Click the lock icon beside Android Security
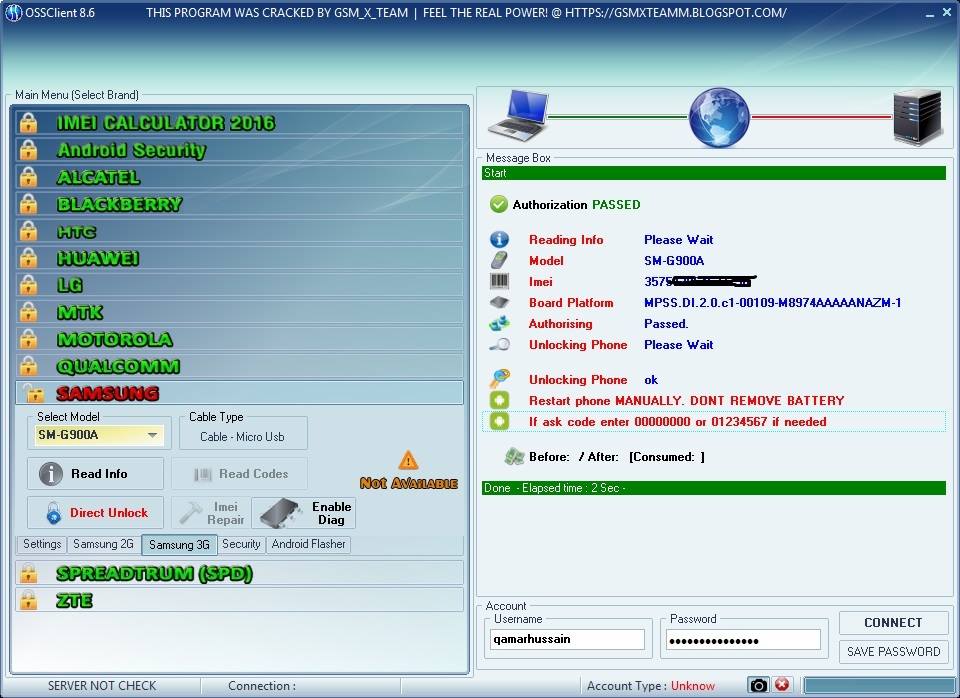 coord(28,149)
